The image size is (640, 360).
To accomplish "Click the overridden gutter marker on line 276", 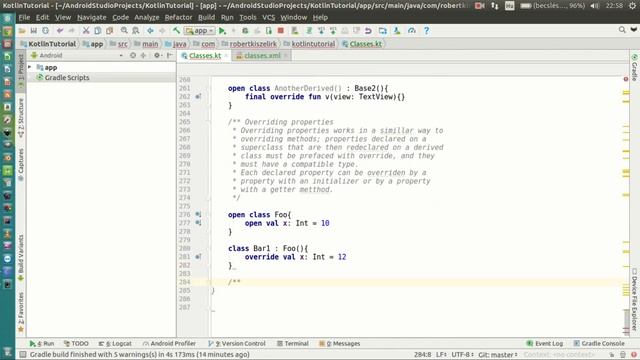I will [198, 214].
